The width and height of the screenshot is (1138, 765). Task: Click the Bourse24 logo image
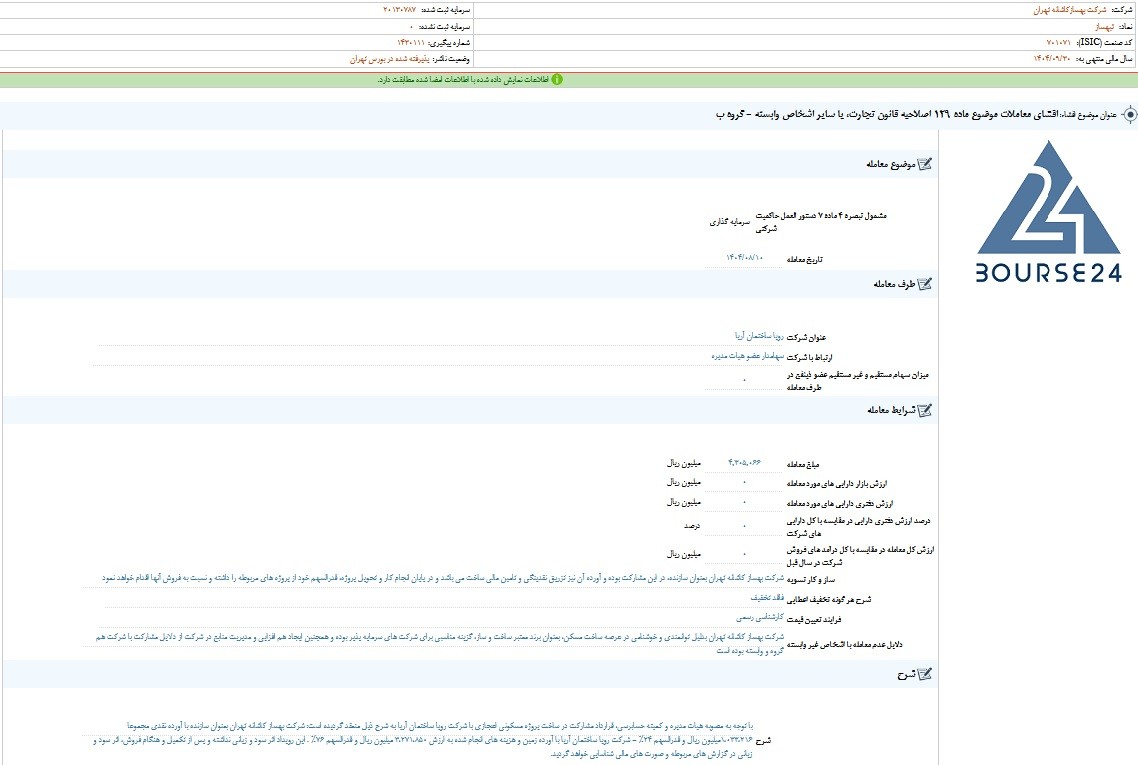click(1048, 211)
